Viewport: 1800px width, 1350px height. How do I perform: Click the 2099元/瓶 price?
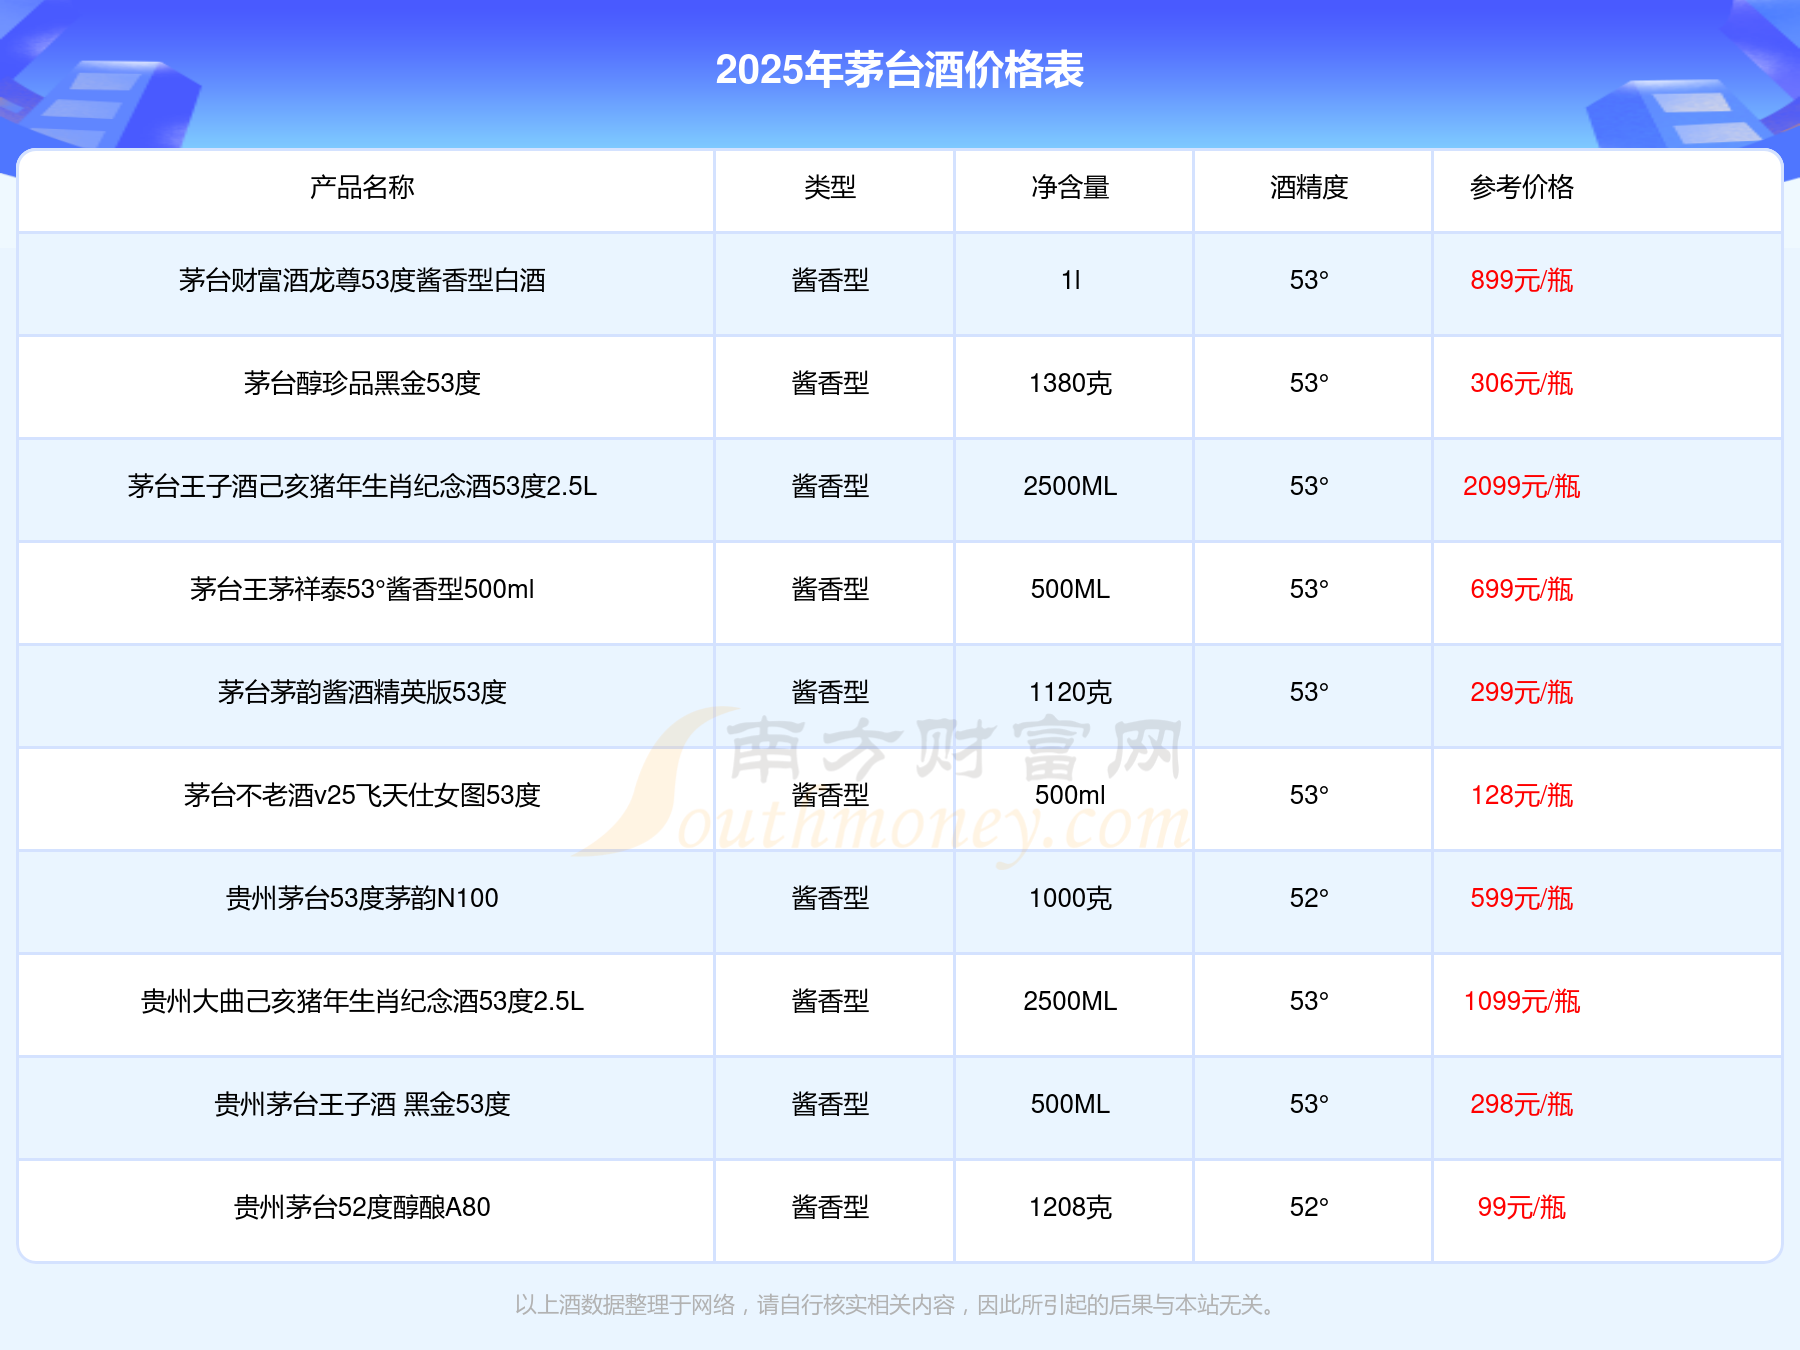(x=1521, y=486)
